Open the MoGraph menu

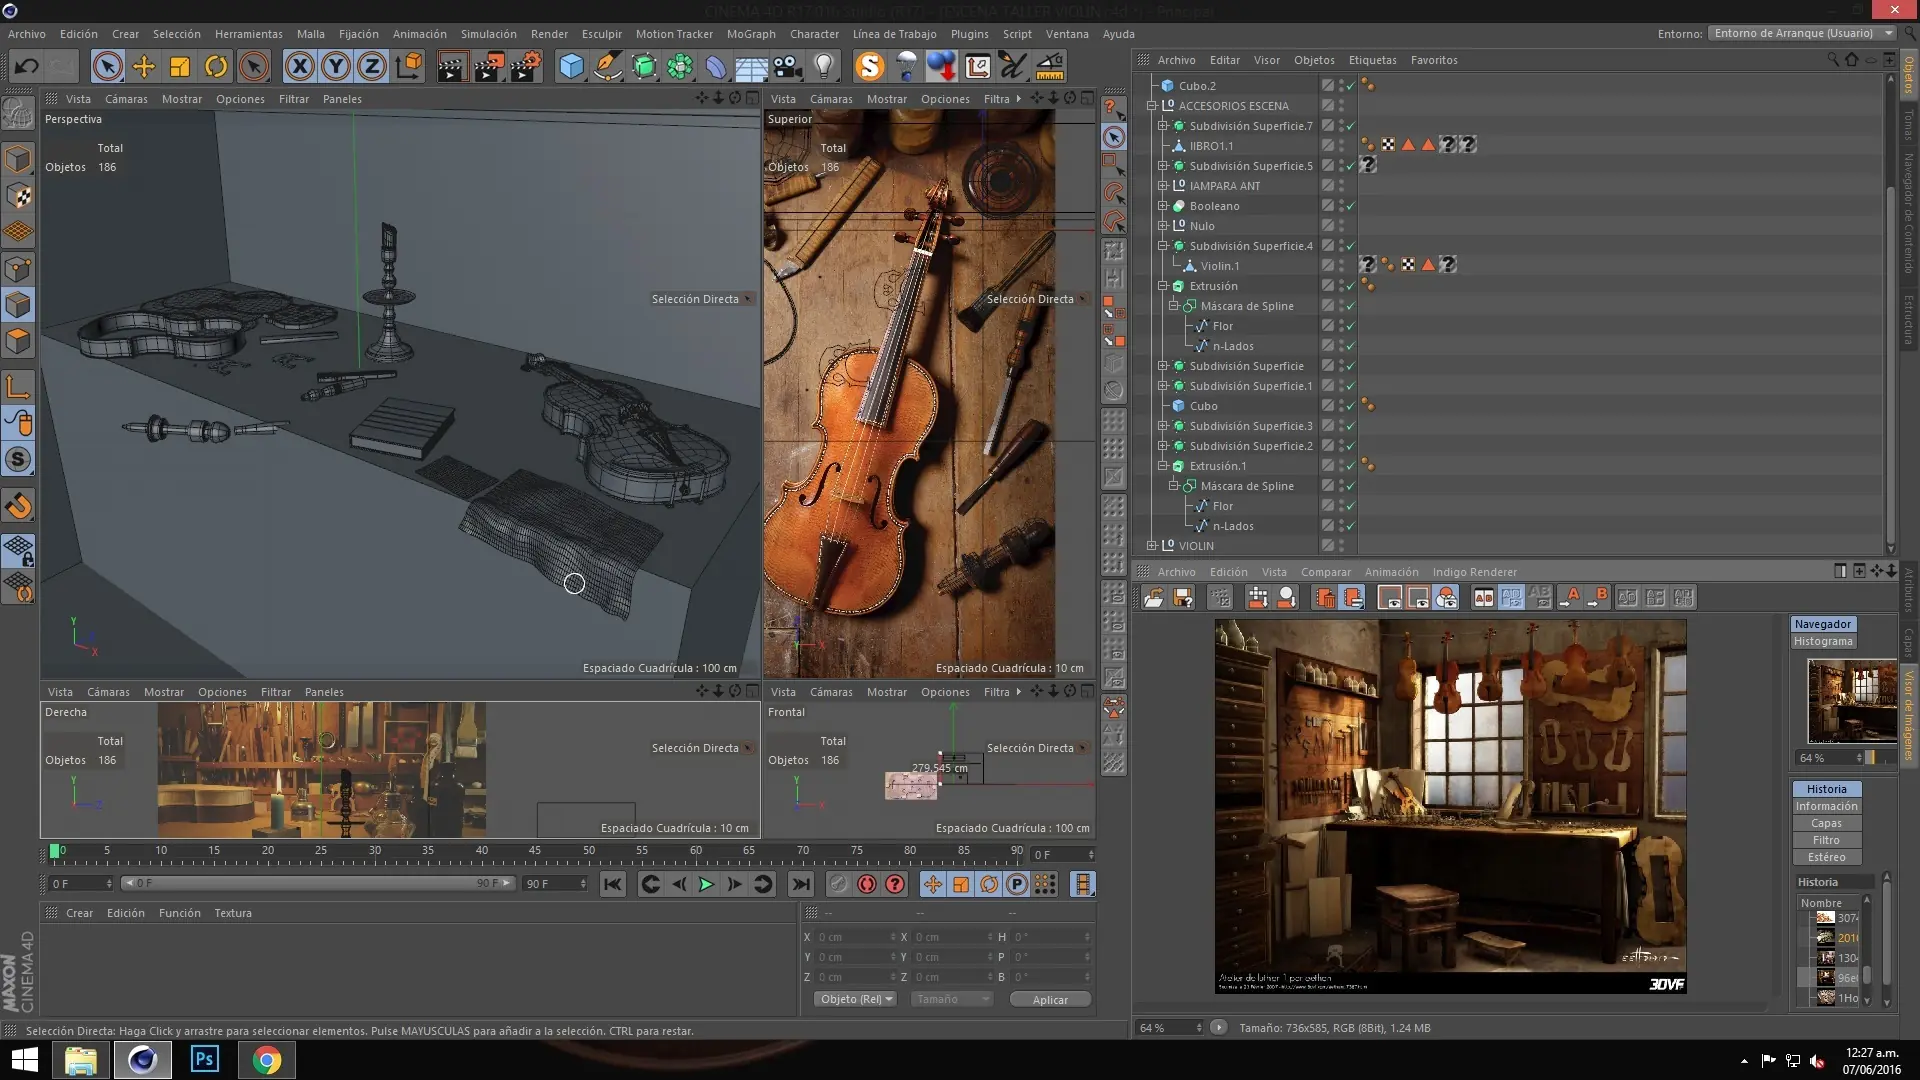click(751, 34)
